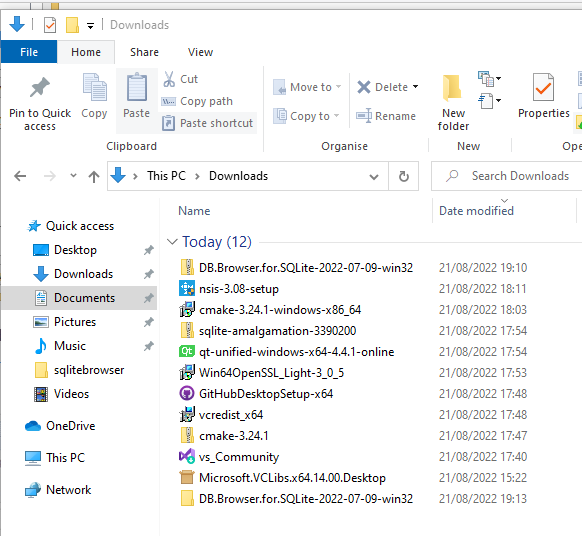582x536 pixels.
Task: Open the Customize Quick Access Toolbar arrow
Action: click(x=90, y=26)
